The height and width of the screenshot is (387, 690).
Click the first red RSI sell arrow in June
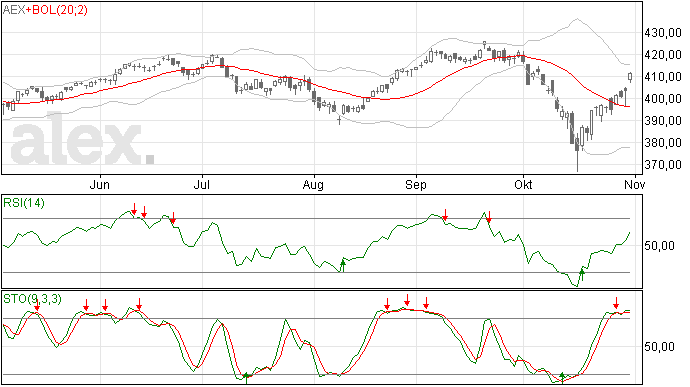click(134, 209)
